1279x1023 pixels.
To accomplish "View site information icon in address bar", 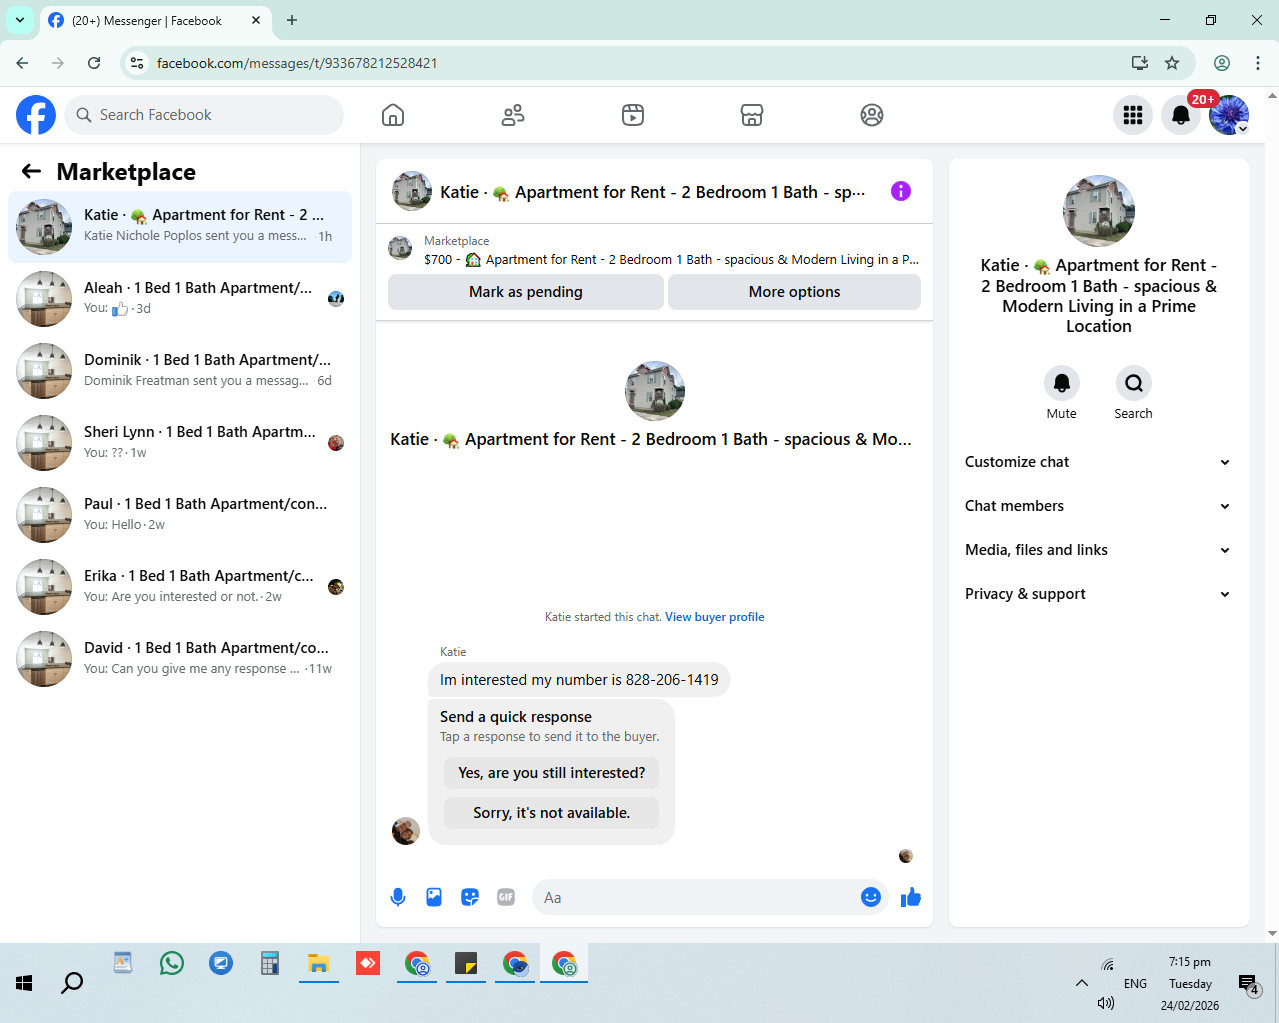I will (x=138, y=63).
